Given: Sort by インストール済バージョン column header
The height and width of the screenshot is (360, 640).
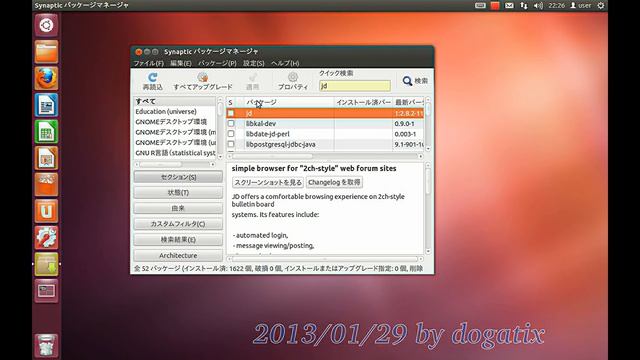Looking at the screenshot, I should [x=363, y=102].
